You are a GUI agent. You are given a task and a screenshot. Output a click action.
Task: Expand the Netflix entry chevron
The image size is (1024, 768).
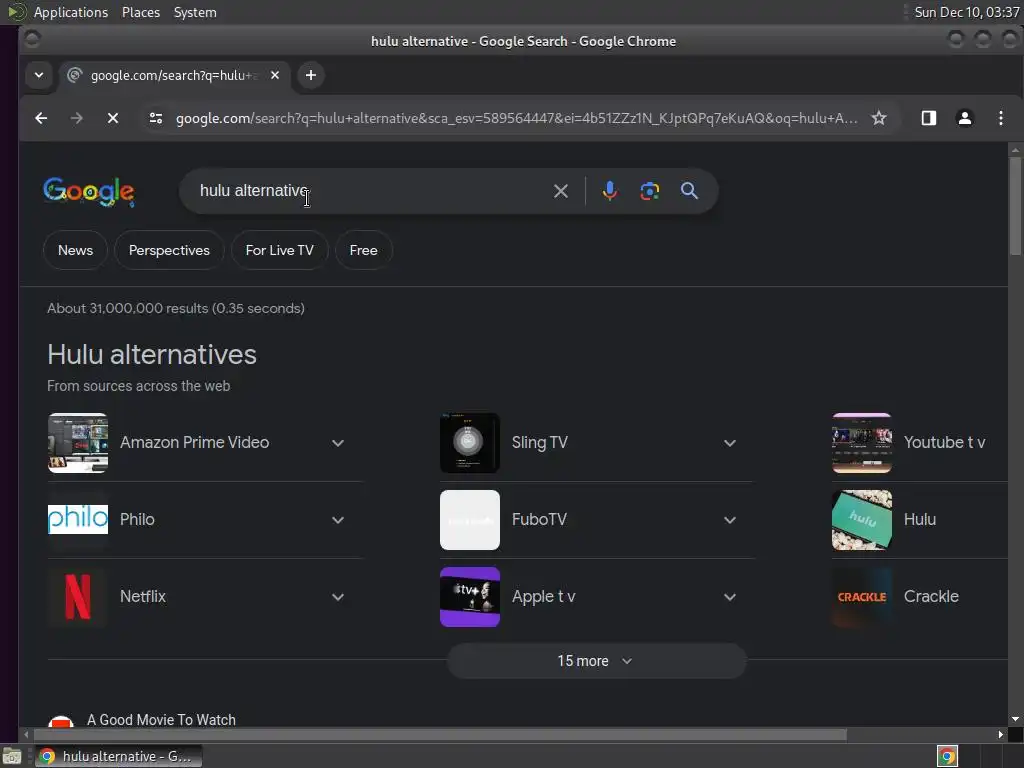(x=338, y=598)
